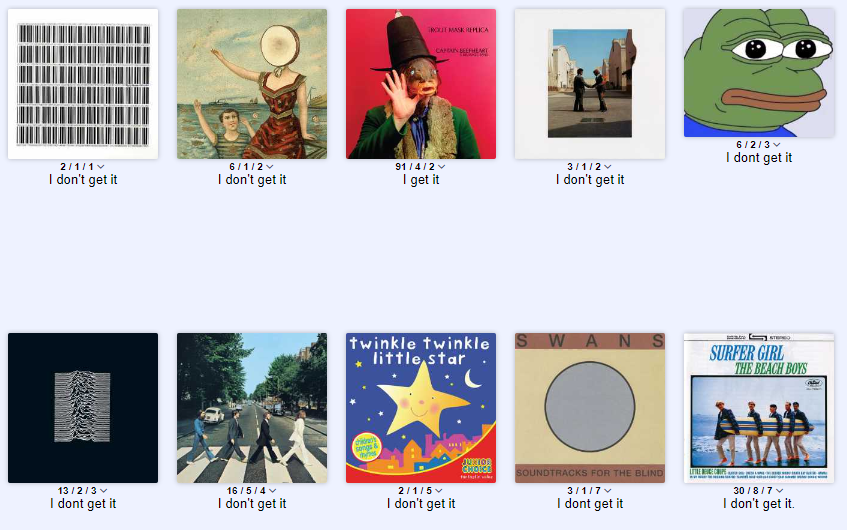Select the Wish You Were Here cover
The height and width of the screenshot is (530, 847).
[x=590, y=84]
